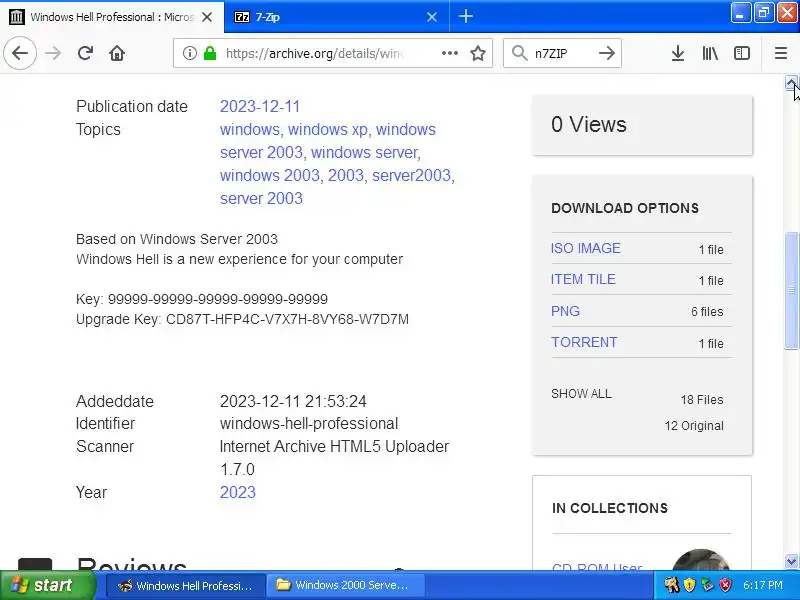Viewport: 800px width, 600px height.
Task: Click the first system tray icon
Action: point(671,585)
